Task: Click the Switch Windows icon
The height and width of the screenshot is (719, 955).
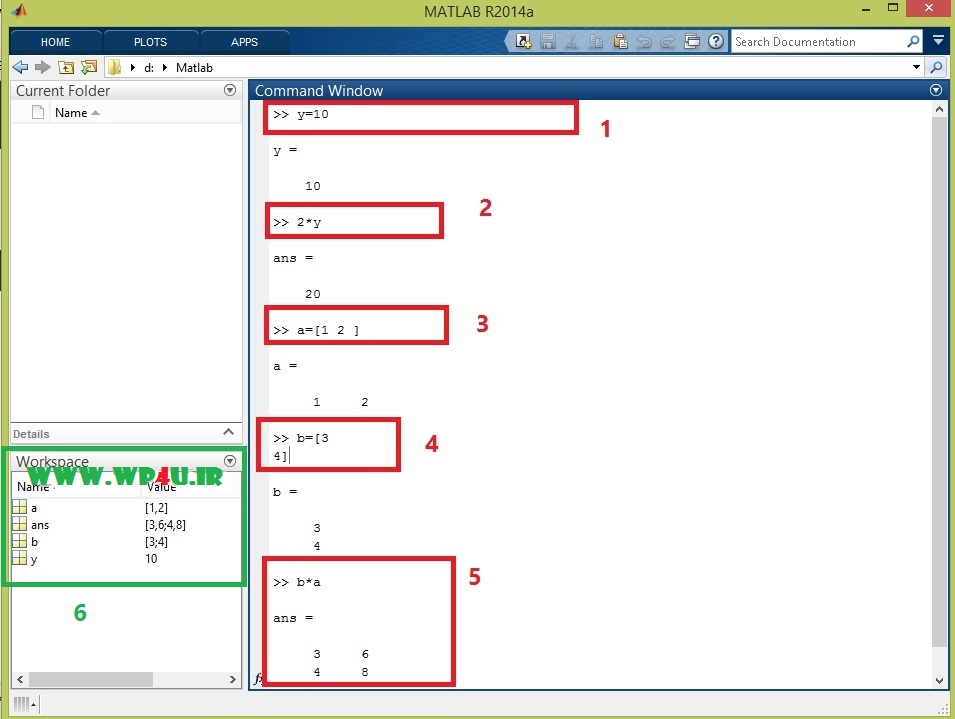Action: [692, 41]
